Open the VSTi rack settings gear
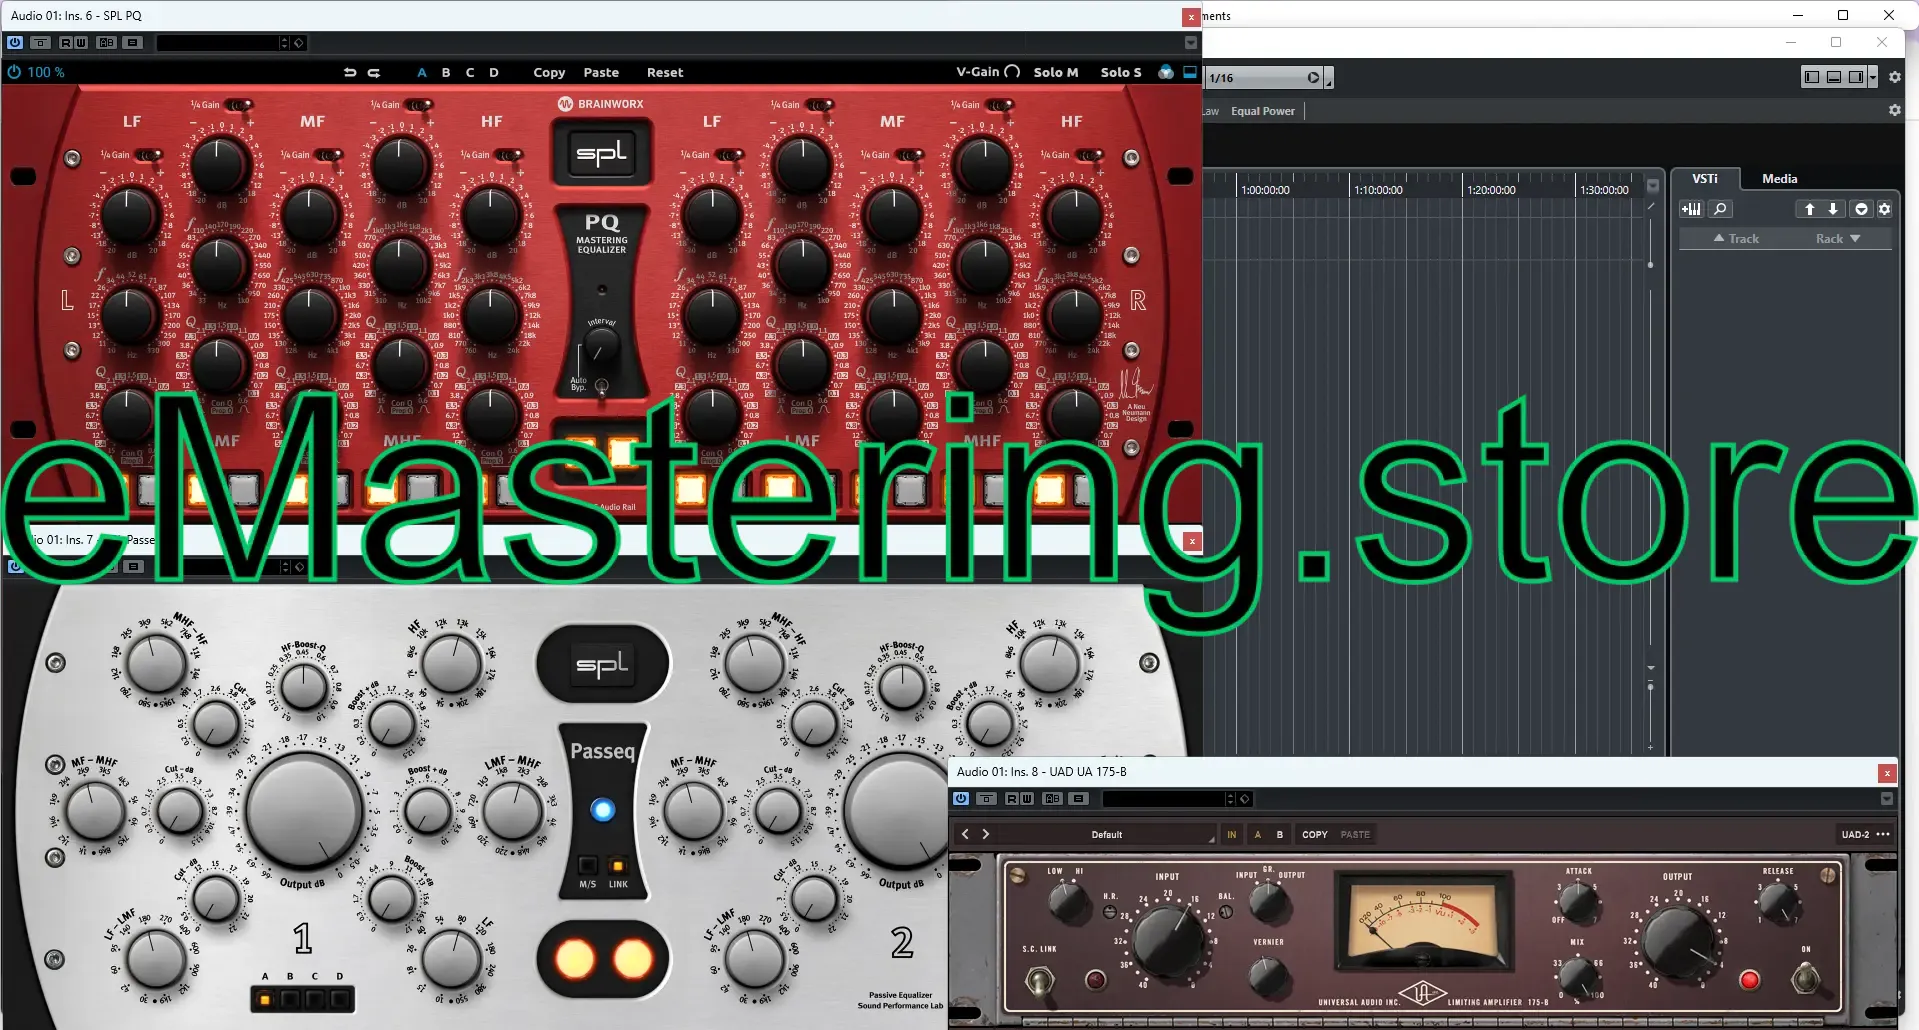The image size is (1919, 1030). pos(1884,209)
